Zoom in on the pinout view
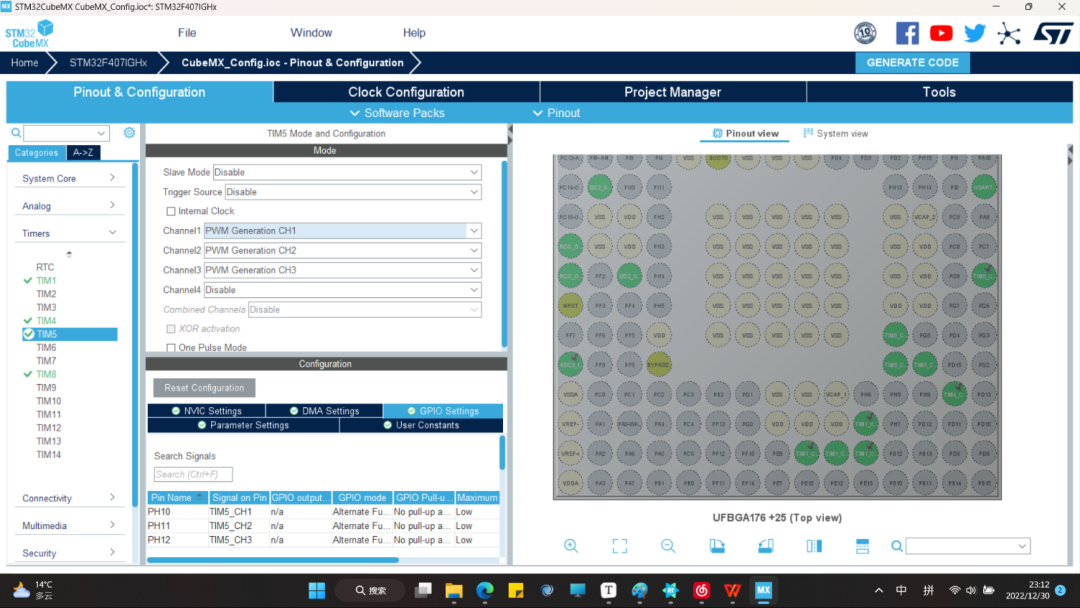This screenshot has width=1080, height=608. coord(571,546)
